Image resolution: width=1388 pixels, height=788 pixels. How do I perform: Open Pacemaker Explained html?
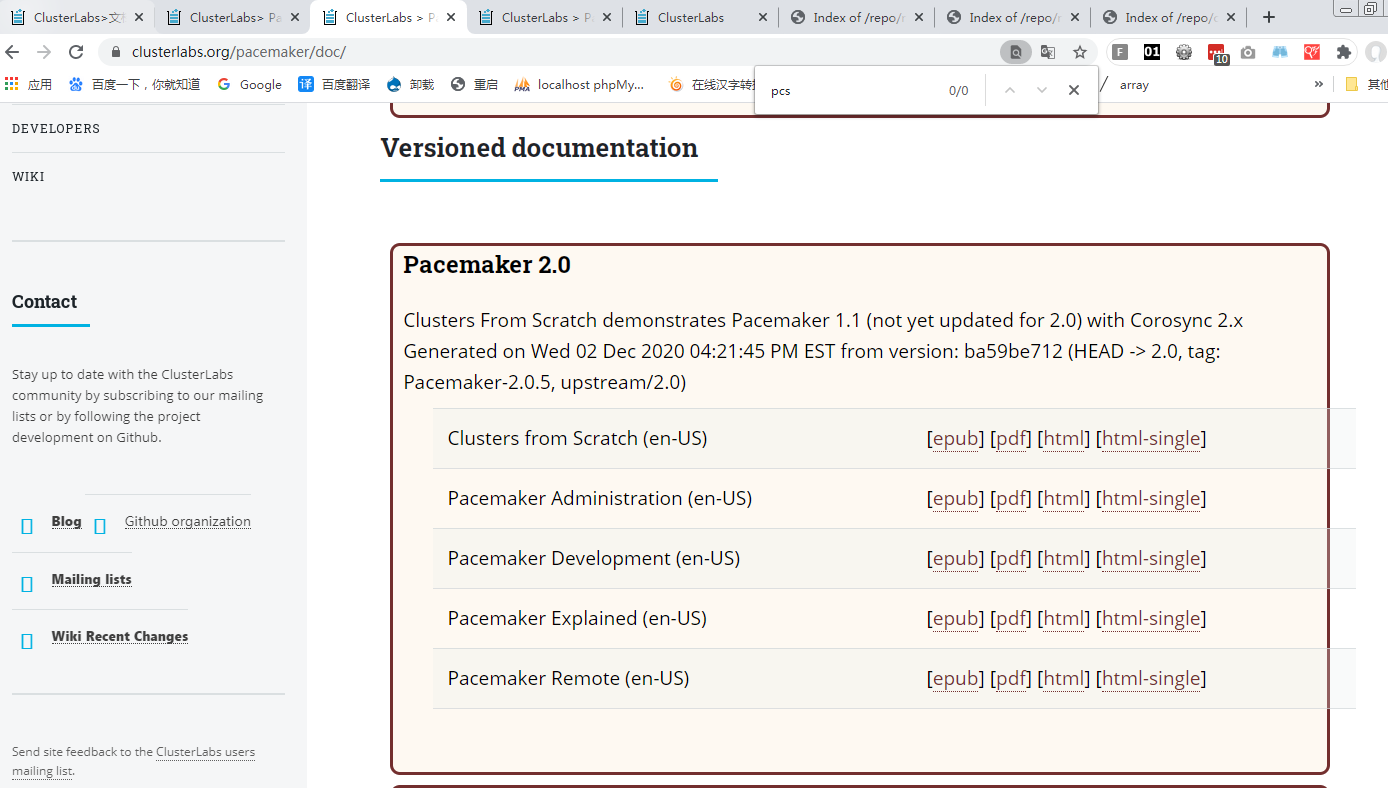pos(1064,618)
